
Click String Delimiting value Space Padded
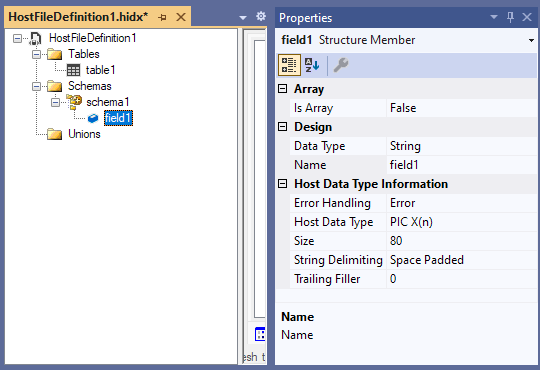(461, 260)
